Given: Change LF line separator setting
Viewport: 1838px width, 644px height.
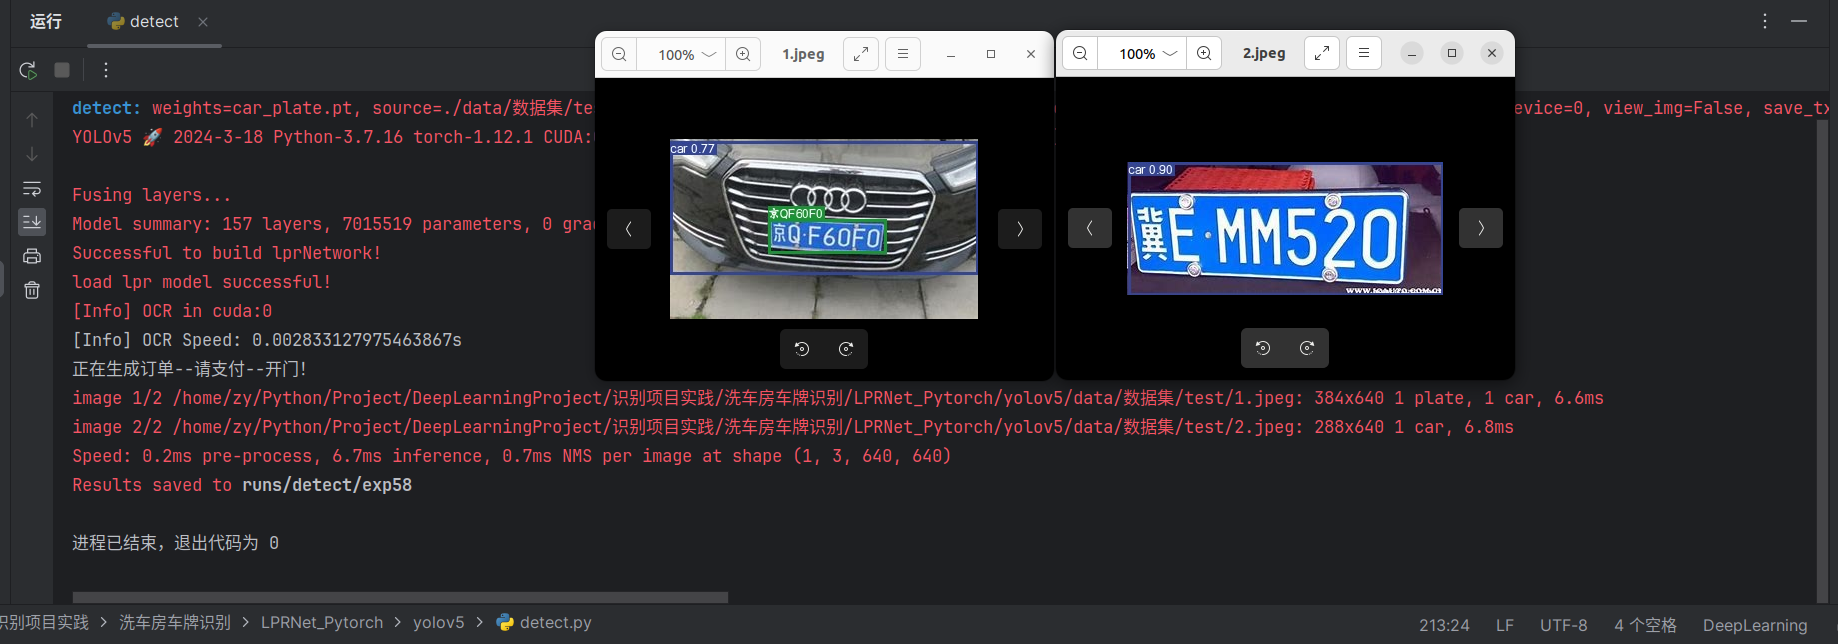Looking at the screenshot, I should click(x=1505, y=625).
